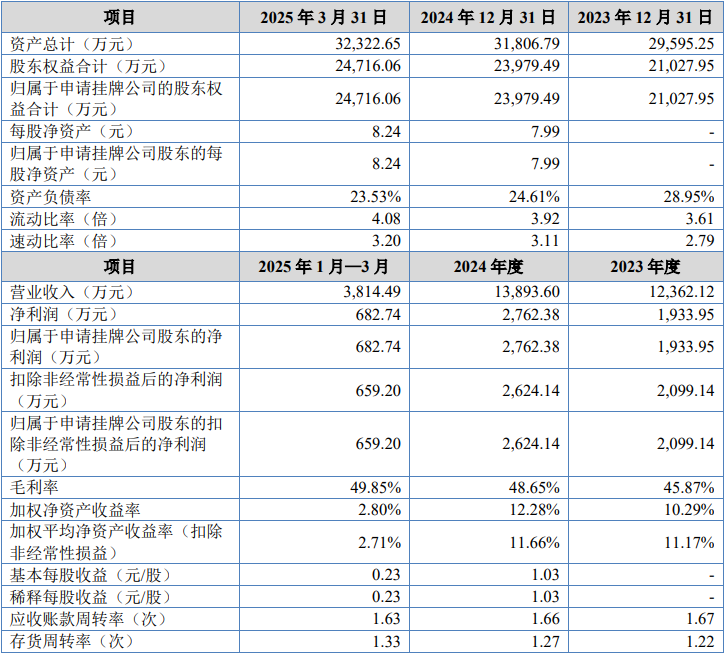Click the 每股净资产（元） row label
The image size is (727, 655).
click(72, 132)
